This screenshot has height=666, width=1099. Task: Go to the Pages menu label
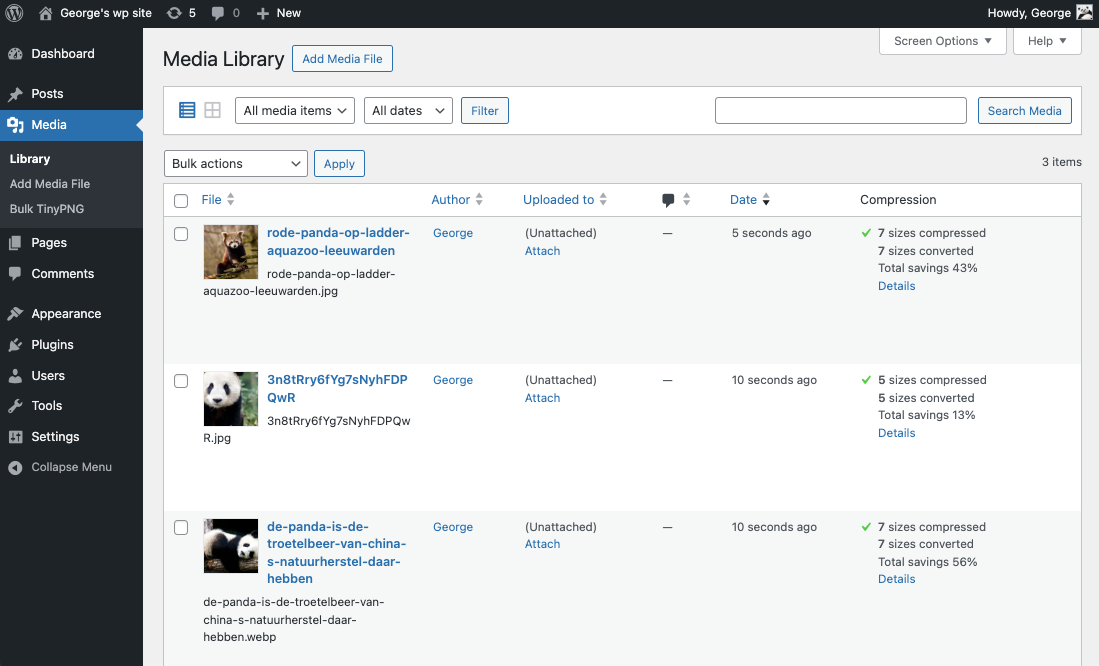pyautogui.click(x=49, y=243)
